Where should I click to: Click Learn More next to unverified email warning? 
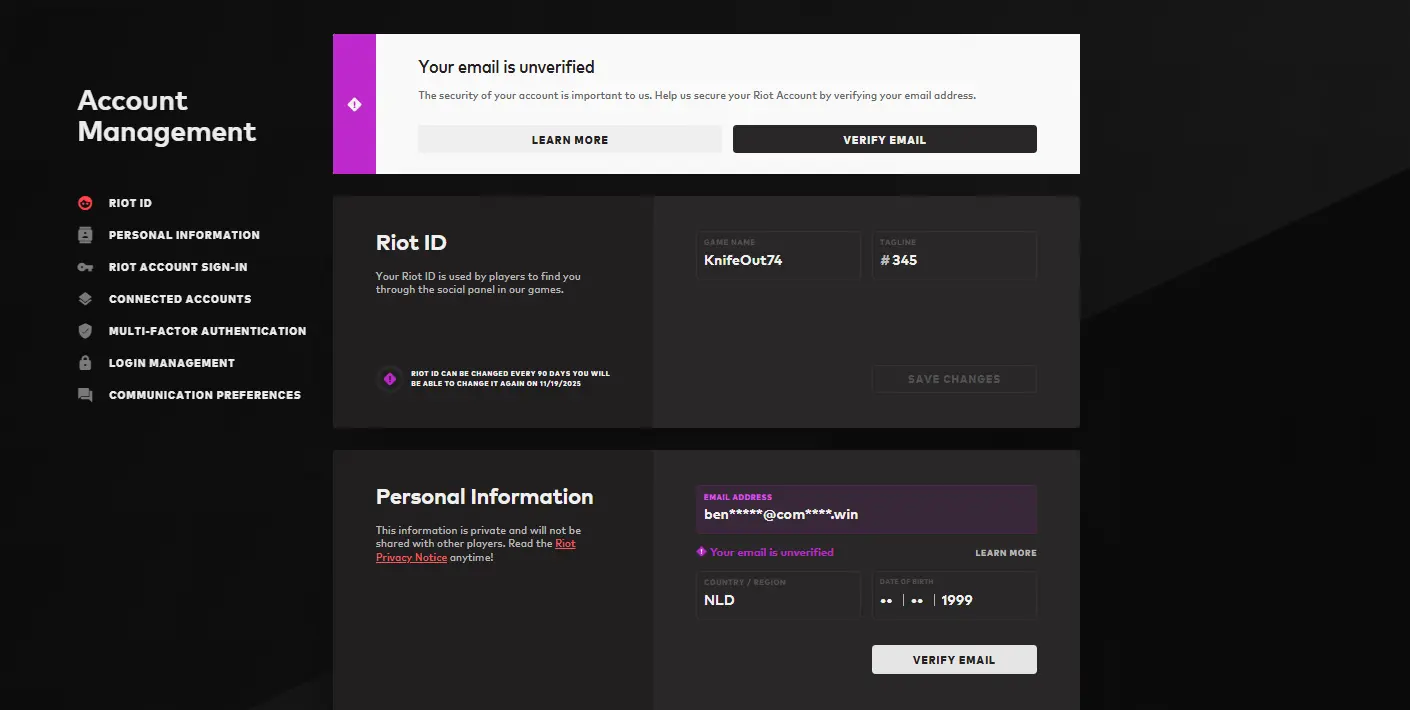tap(1006, 553)
